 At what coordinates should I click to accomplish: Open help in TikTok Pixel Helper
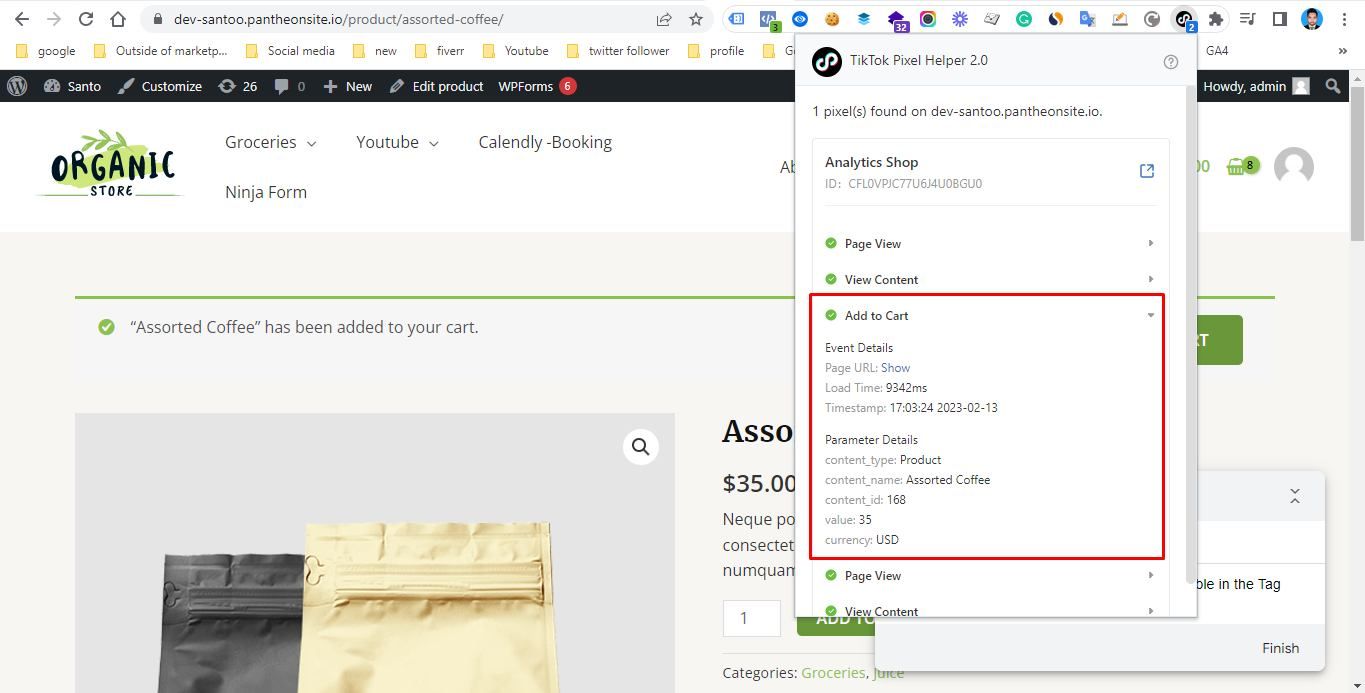coord(1171,61)
